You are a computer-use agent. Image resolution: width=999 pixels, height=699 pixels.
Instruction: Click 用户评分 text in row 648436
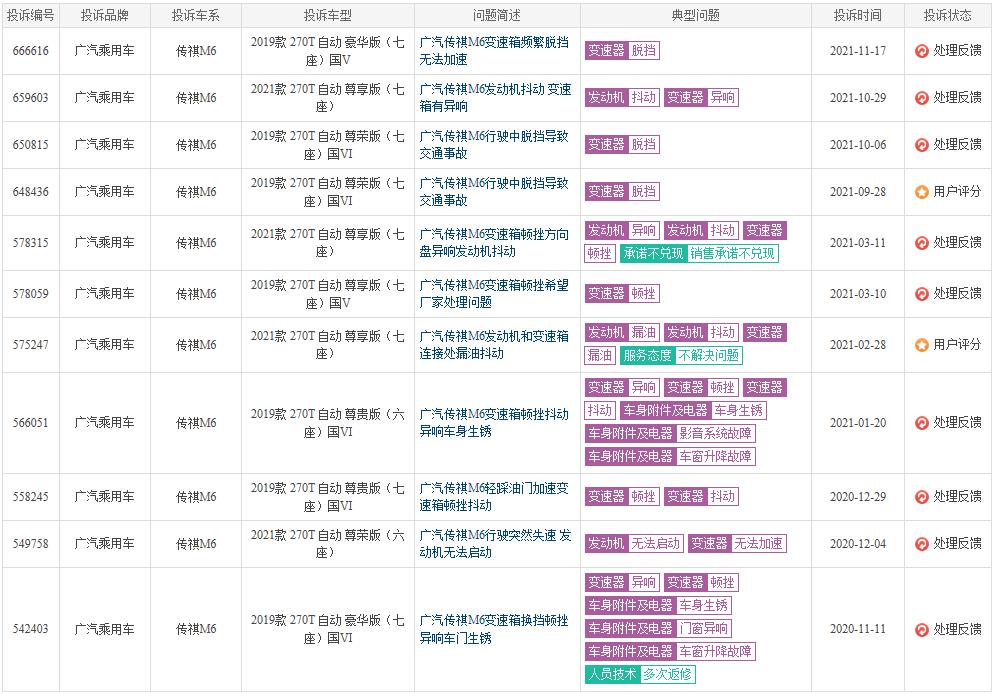(x=957, y=192)
